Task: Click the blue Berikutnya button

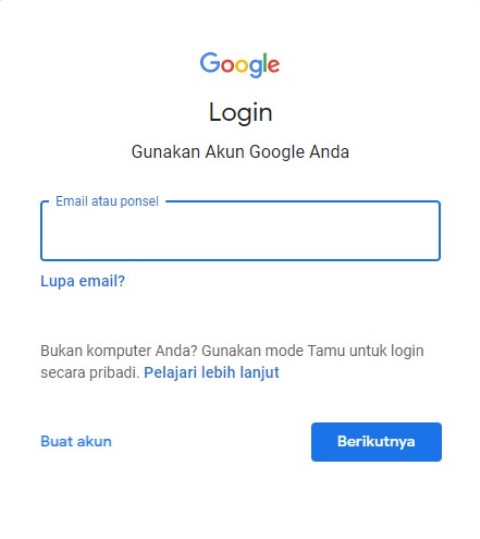Action: 376,442
